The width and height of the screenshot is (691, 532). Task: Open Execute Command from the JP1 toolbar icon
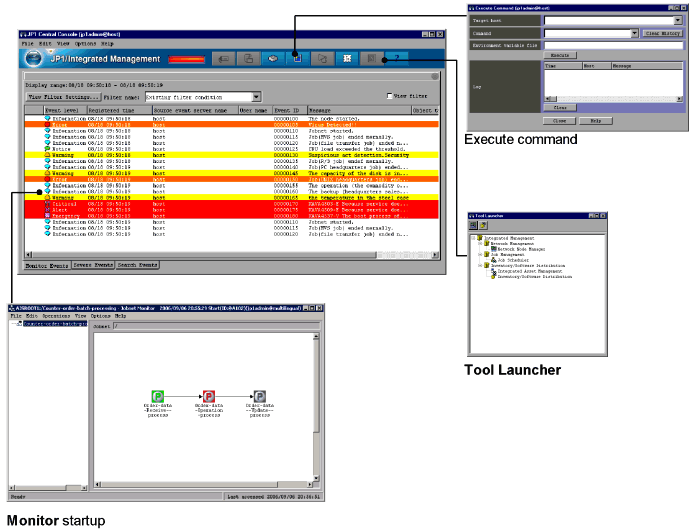click(x=298, y=59)
